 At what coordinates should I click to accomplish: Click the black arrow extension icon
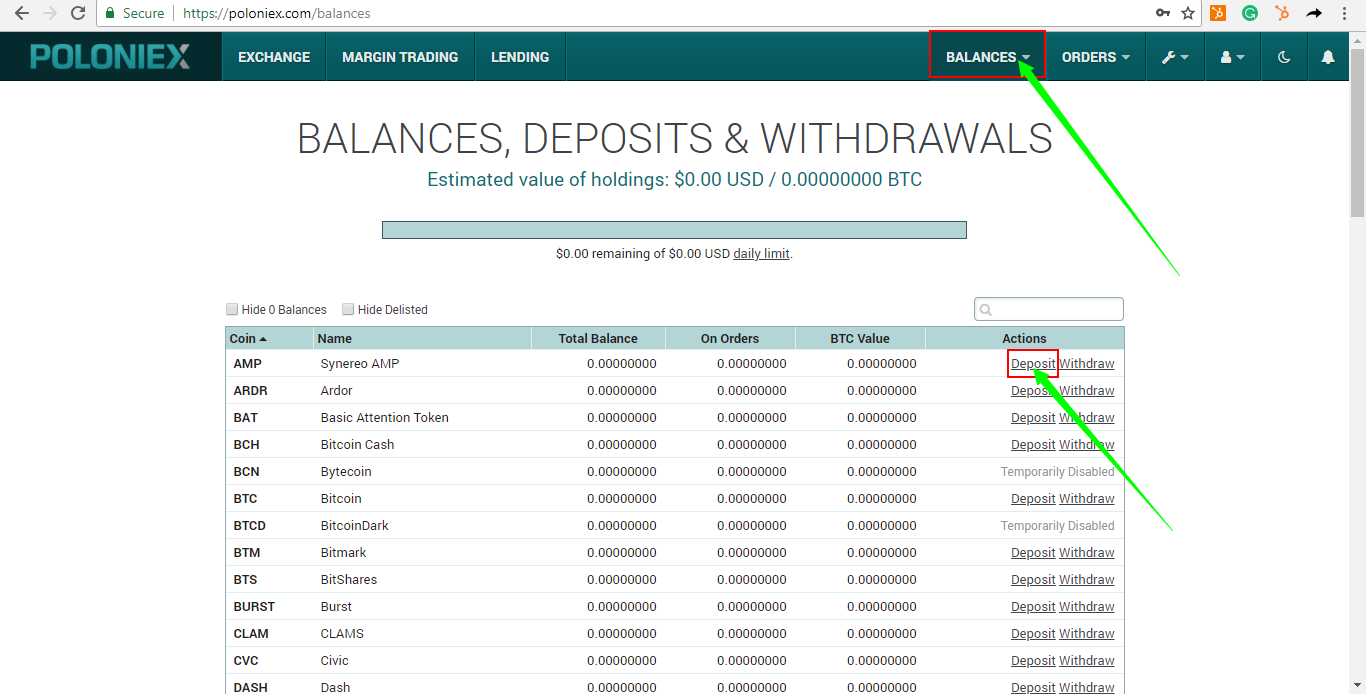[1314, 14]
